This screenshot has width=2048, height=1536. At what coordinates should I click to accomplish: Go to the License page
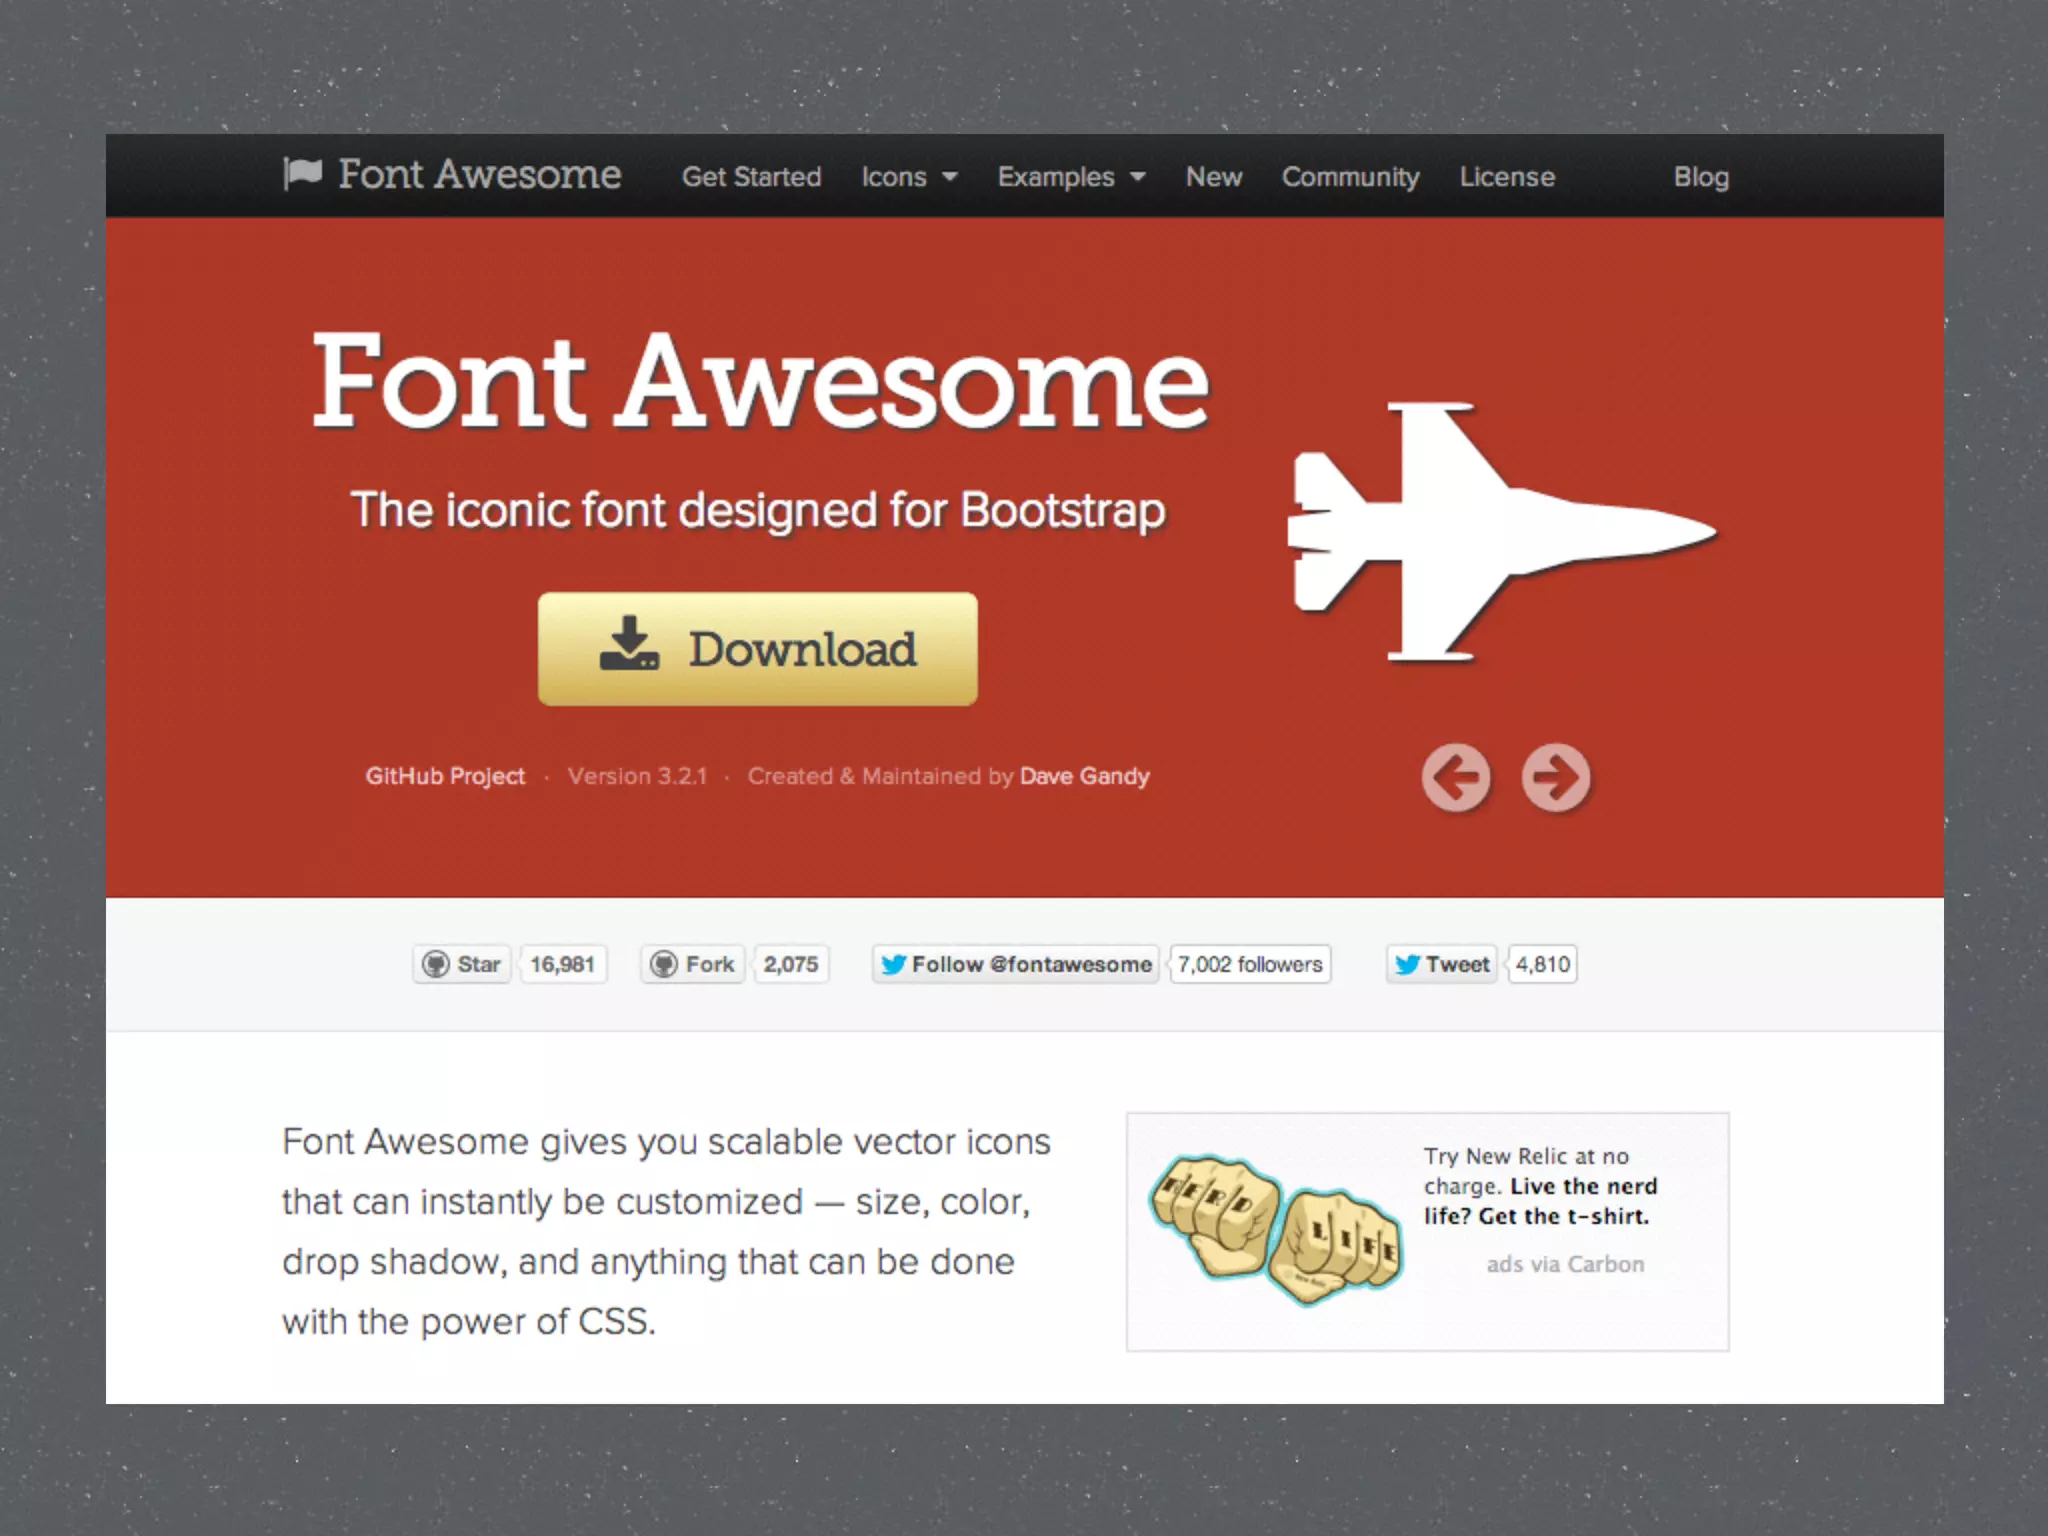point(1507,177)
